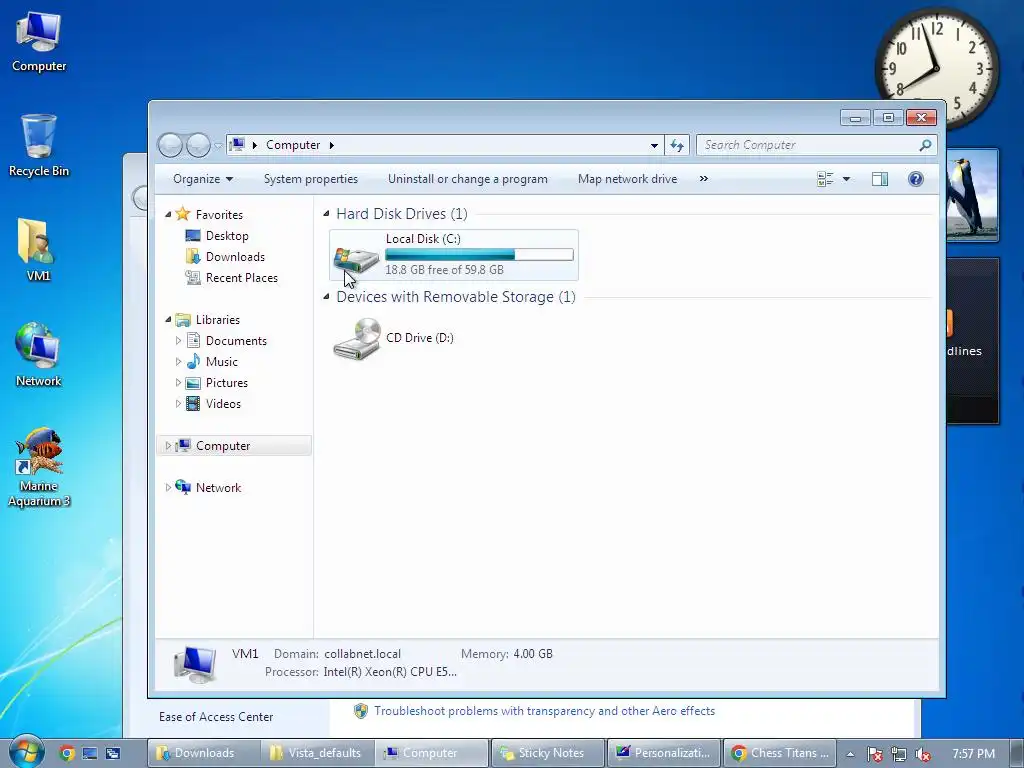Open Desktop under Favorites
1024x768 pixels.
click(227, 236)
